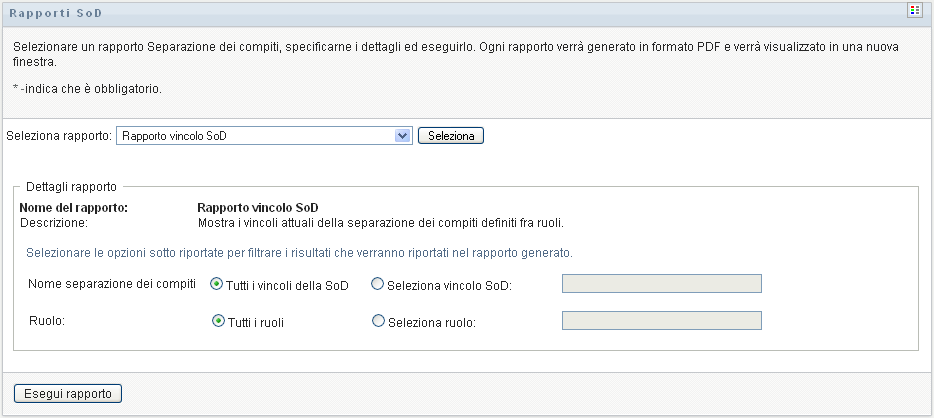Click the Seleziona rapporto label
Screen dimensions: 934x418
click(59, 135)
